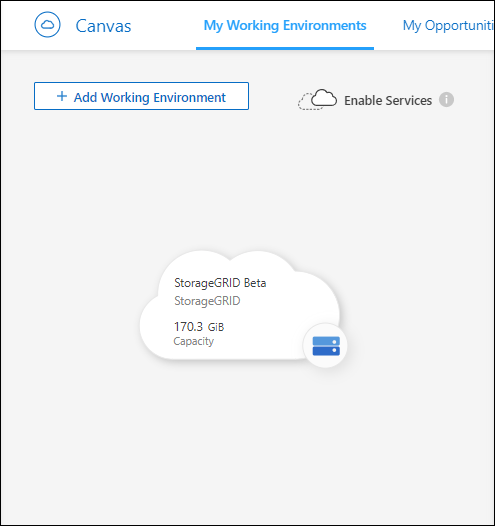Click the Enable Services label
This screenshot has height=526, width=495.
[388, 100]
